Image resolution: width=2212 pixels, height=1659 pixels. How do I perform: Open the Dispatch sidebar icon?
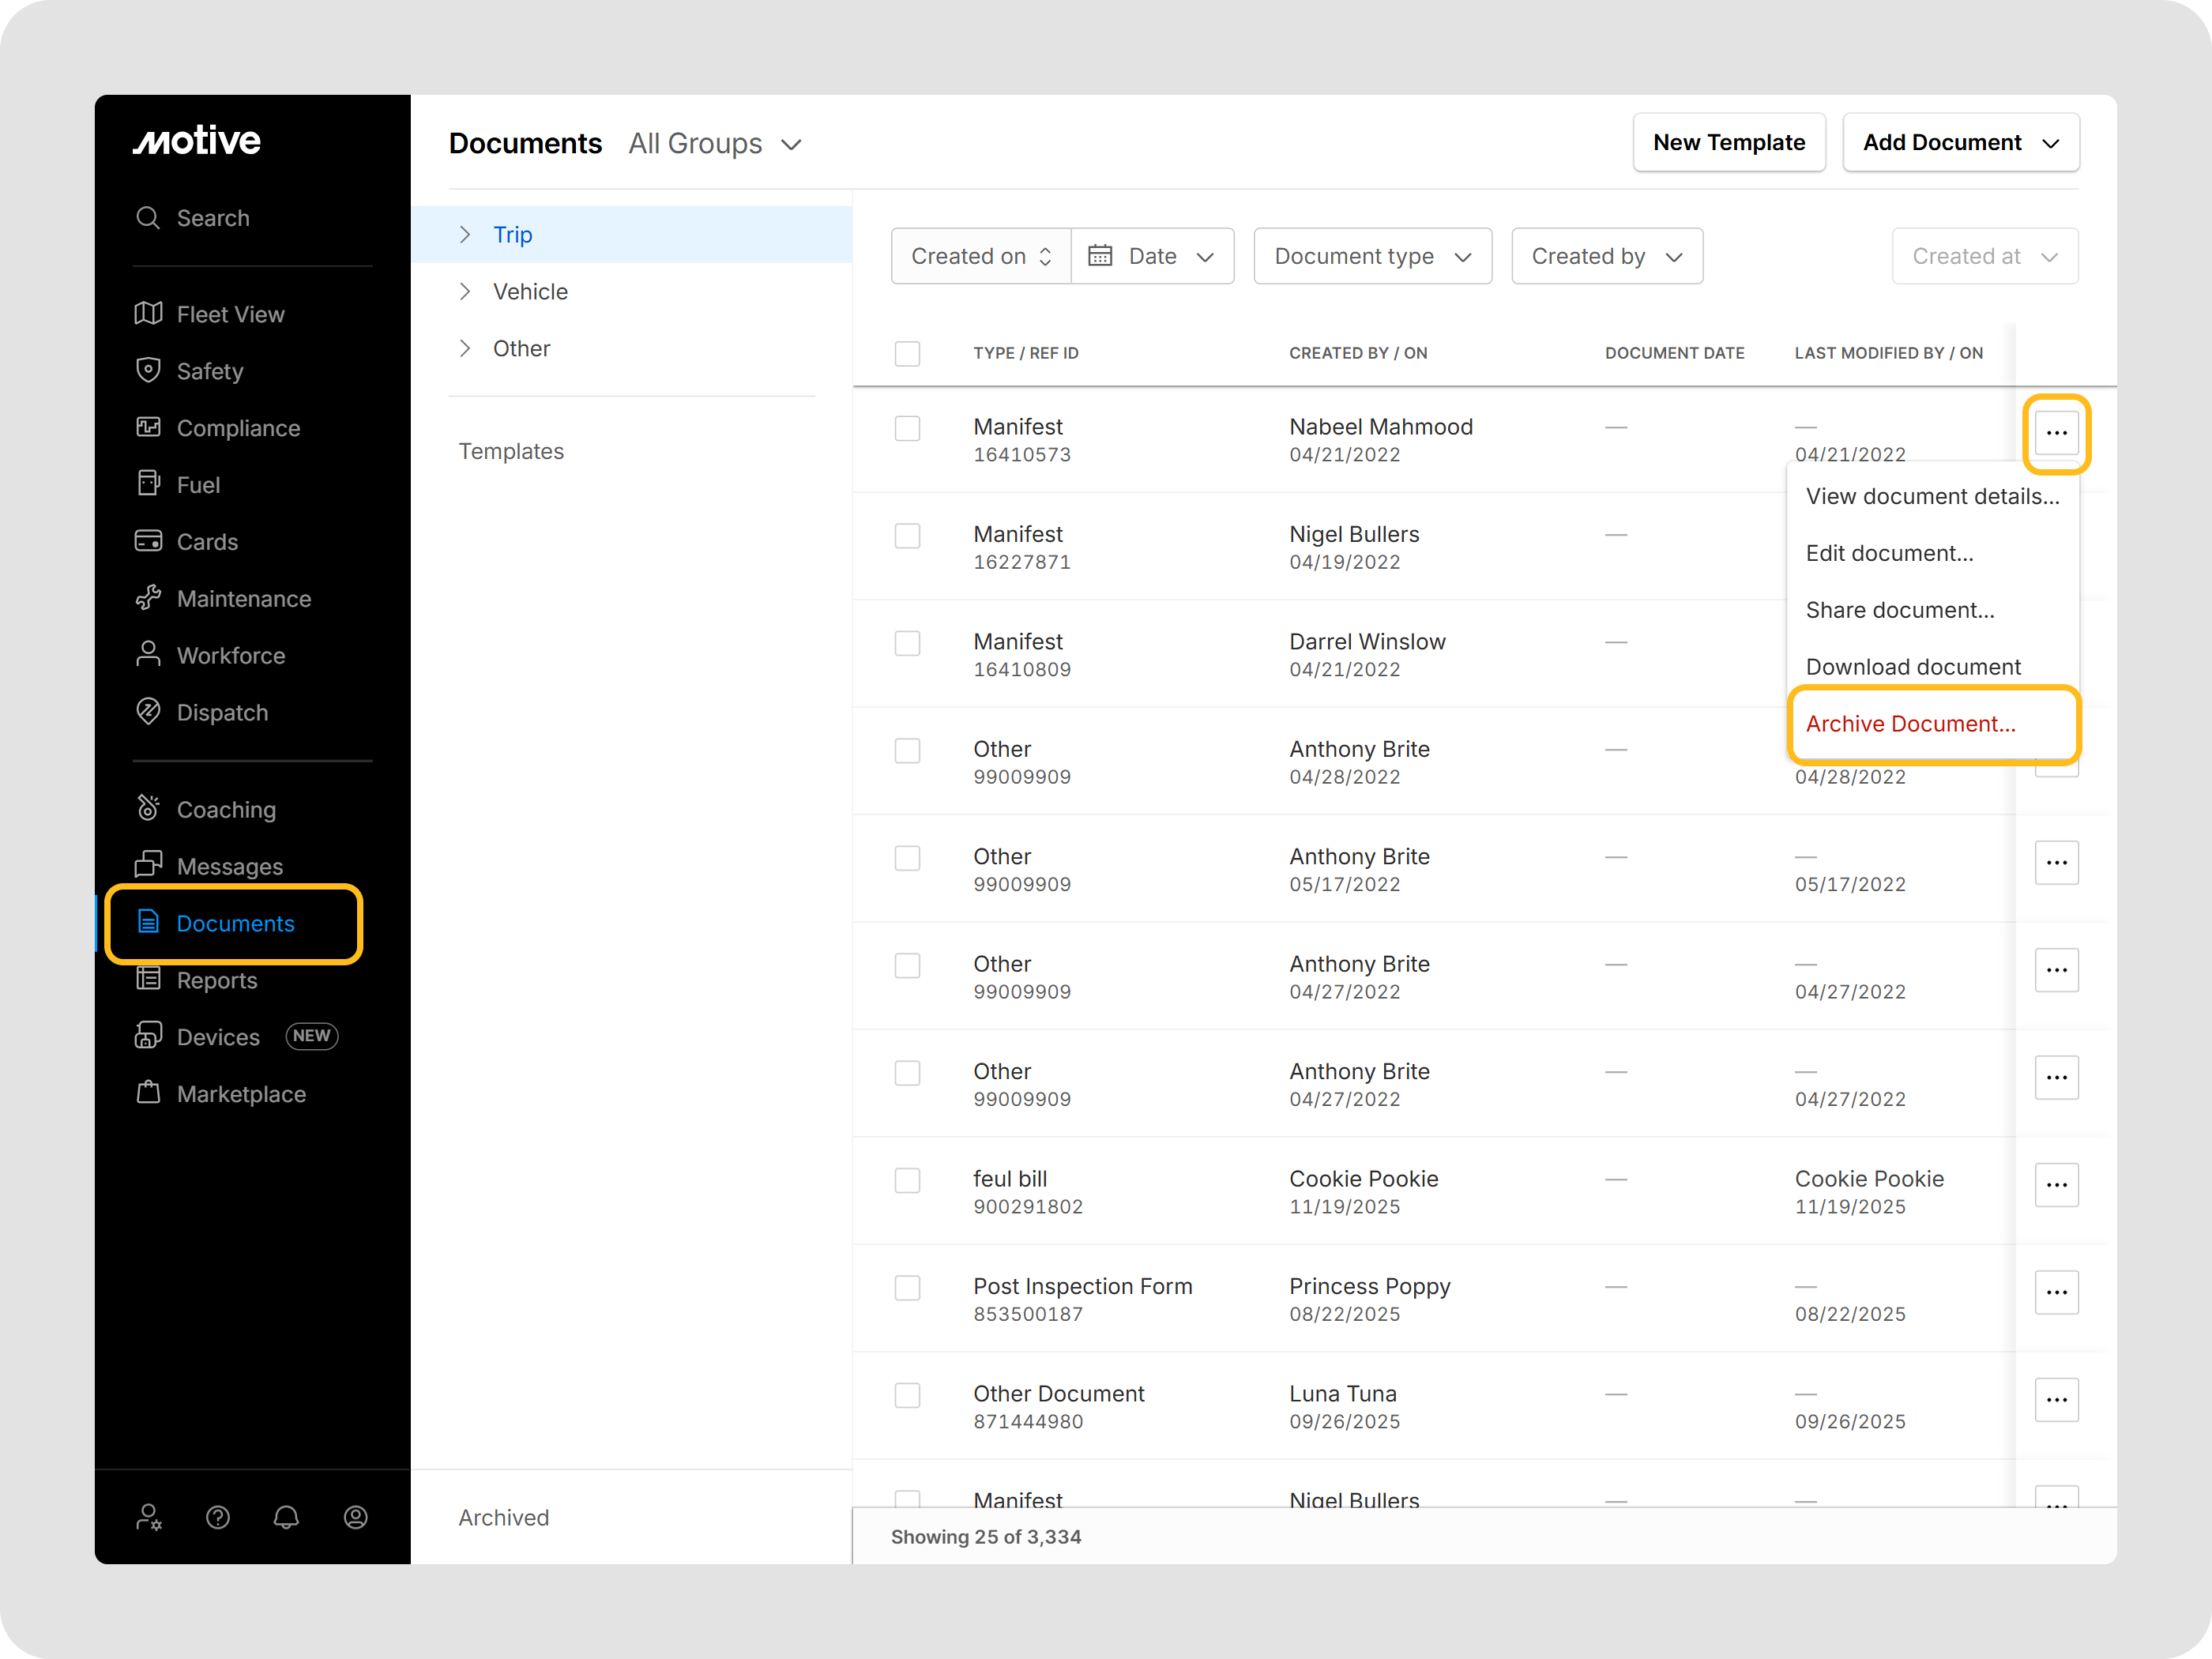148,712
